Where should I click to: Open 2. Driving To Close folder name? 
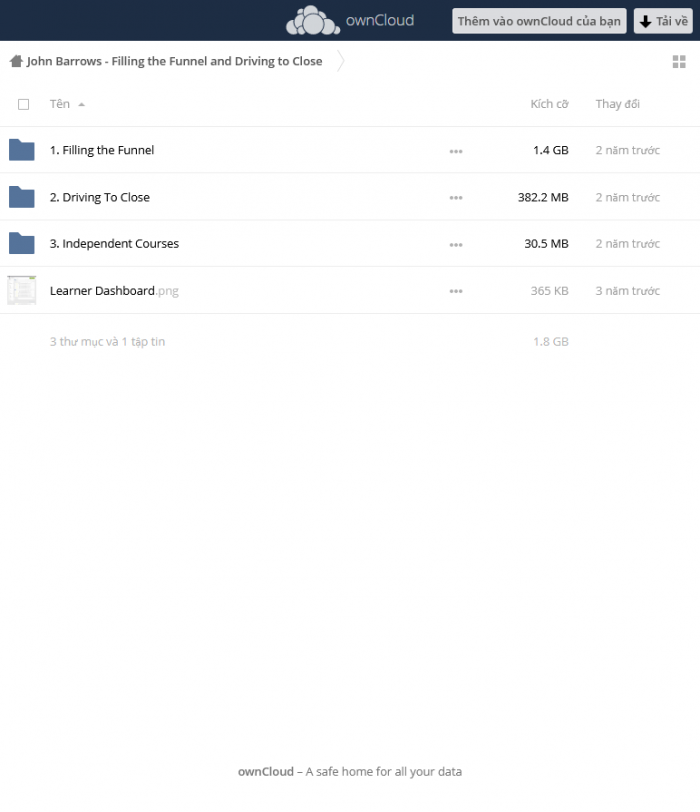click(100, 197)
